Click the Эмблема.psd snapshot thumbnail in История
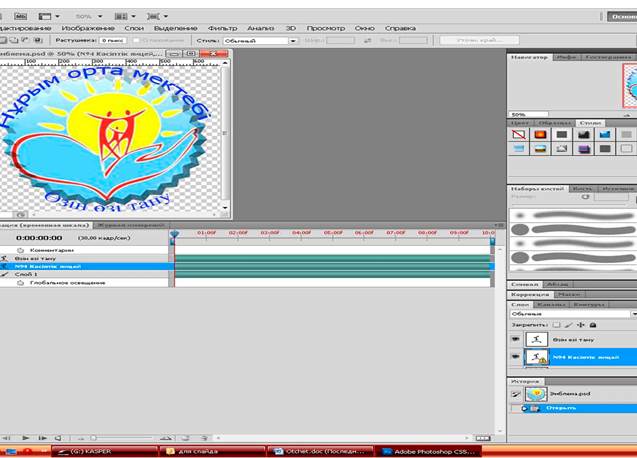The height and width of the screenshot is (458, 637). click(534, 394)
